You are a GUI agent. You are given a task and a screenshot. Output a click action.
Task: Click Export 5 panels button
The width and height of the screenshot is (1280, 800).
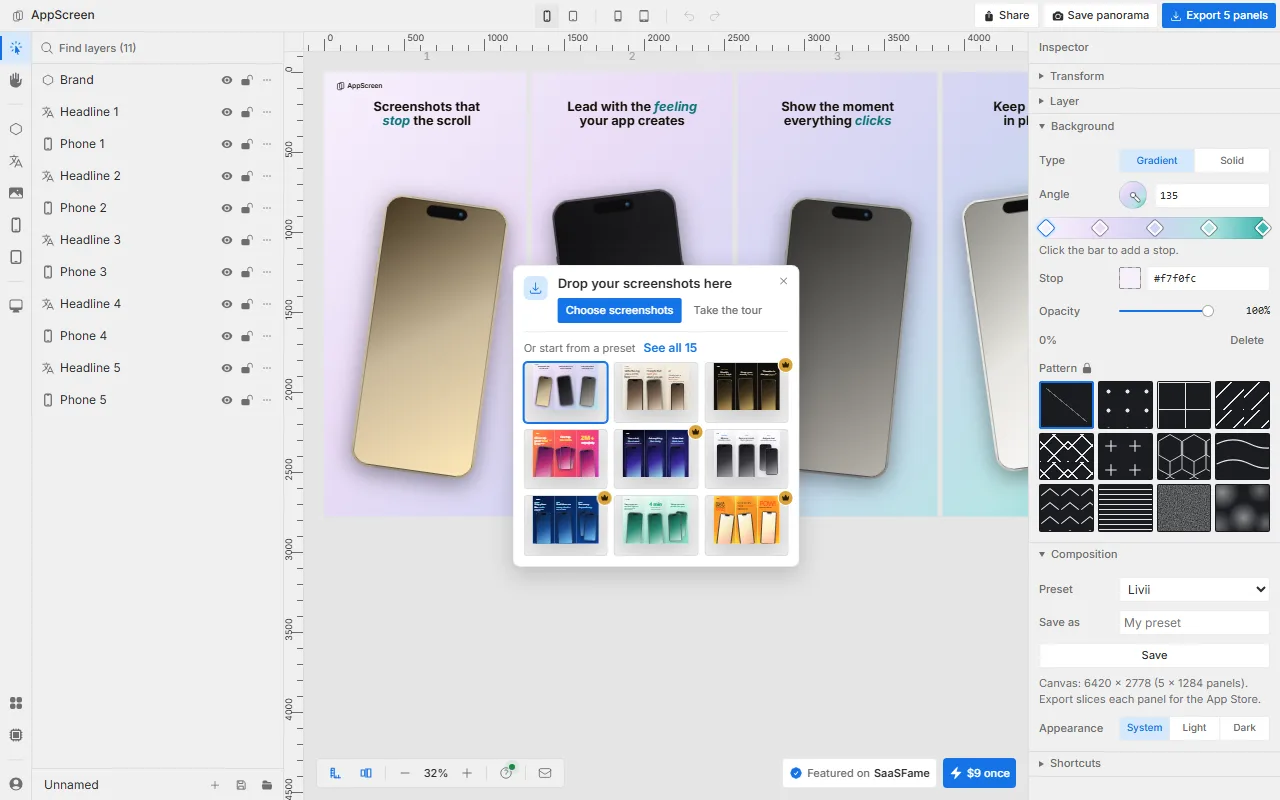pyautogui.click(x=1218, y=16)
